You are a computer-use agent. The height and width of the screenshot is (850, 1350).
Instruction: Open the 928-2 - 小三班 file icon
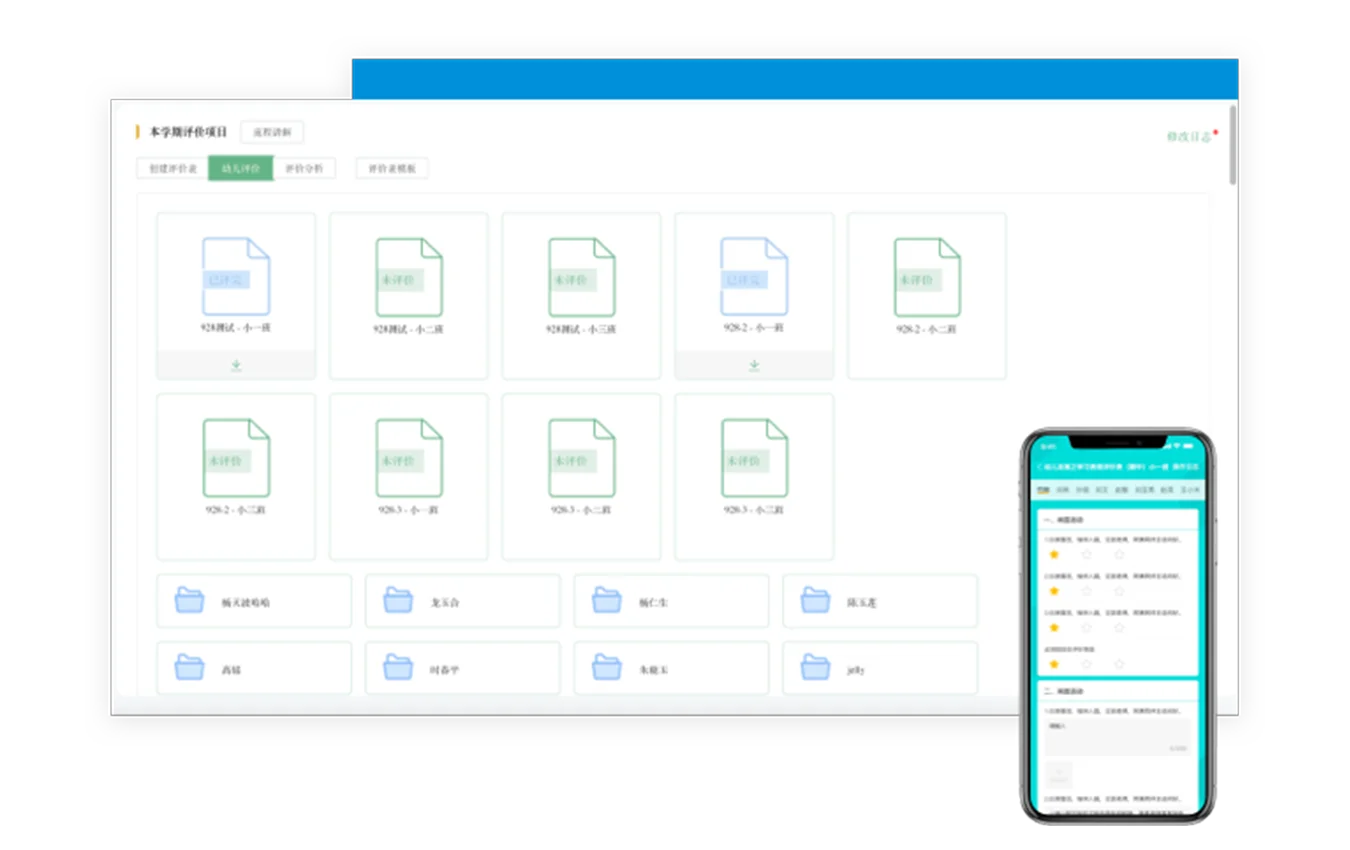(236, 458)
